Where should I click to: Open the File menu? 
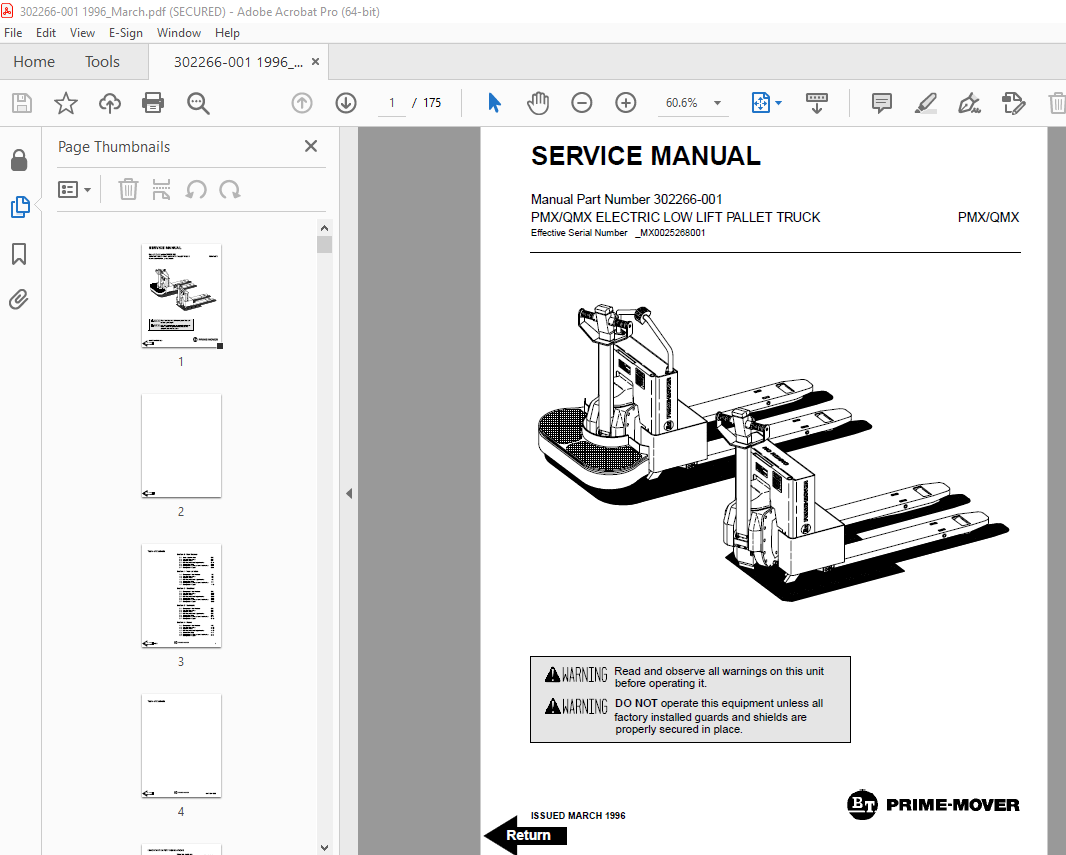click(13, 33)
